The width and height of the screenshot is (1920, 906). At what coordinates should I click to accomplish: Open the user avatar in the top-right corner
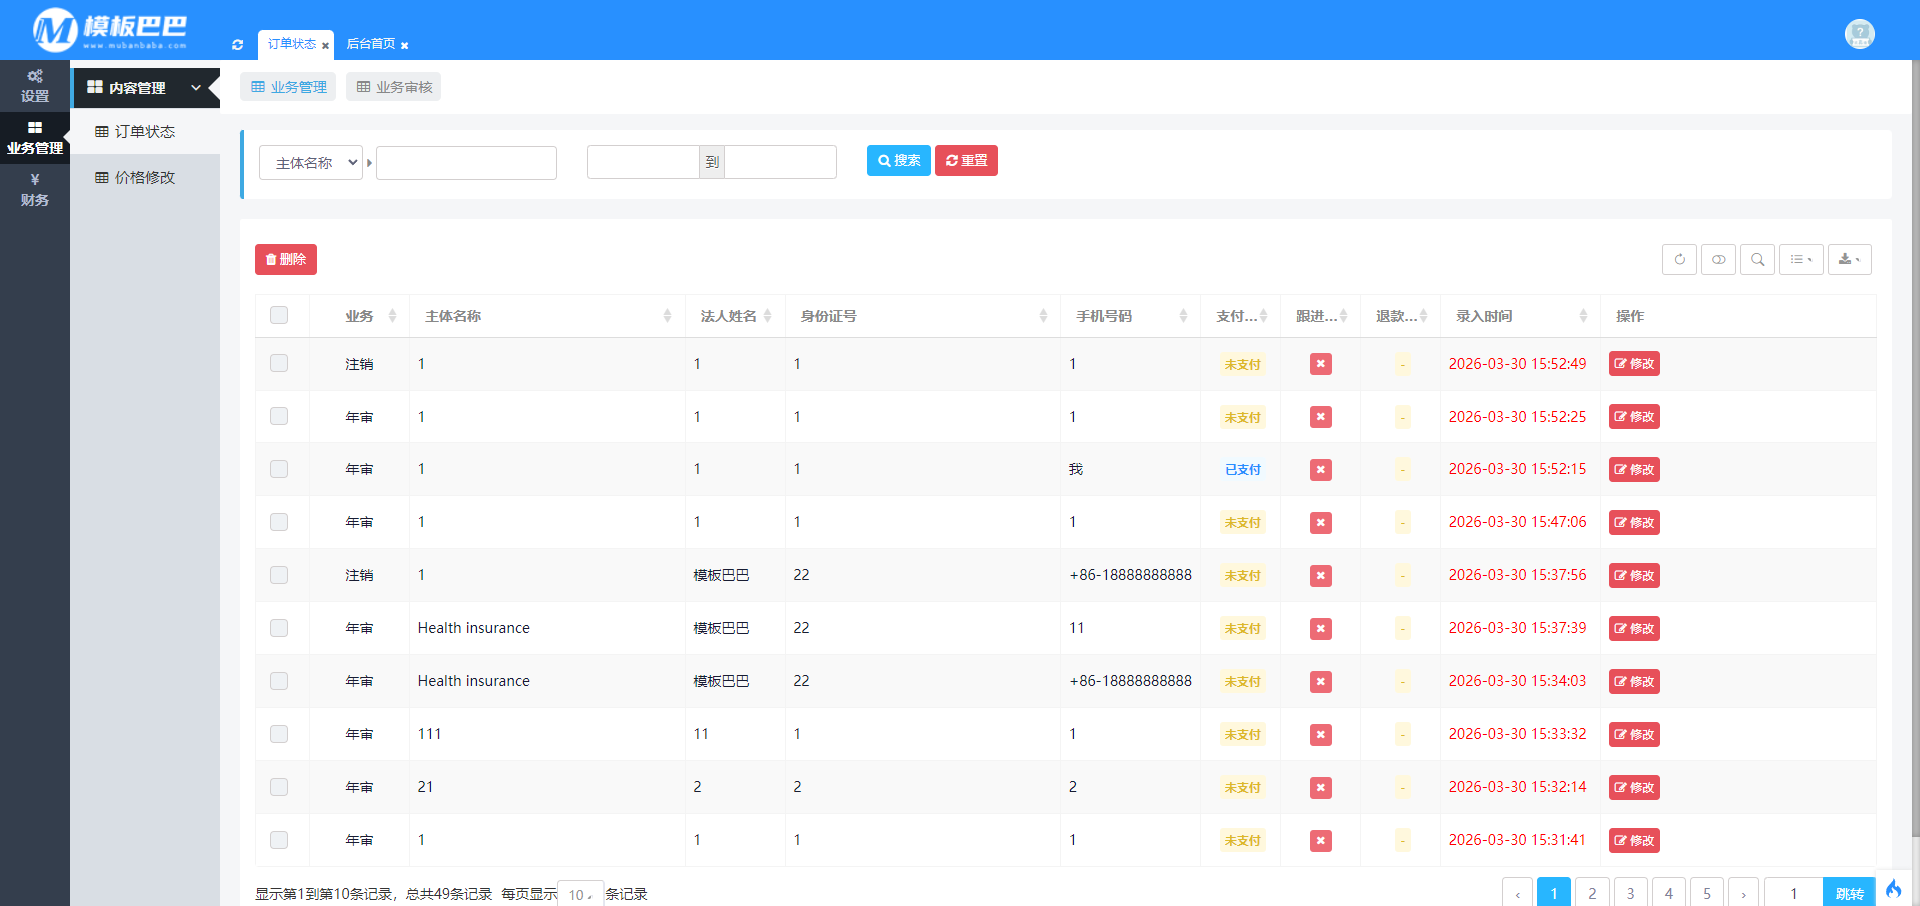(x=1859, y=34)
